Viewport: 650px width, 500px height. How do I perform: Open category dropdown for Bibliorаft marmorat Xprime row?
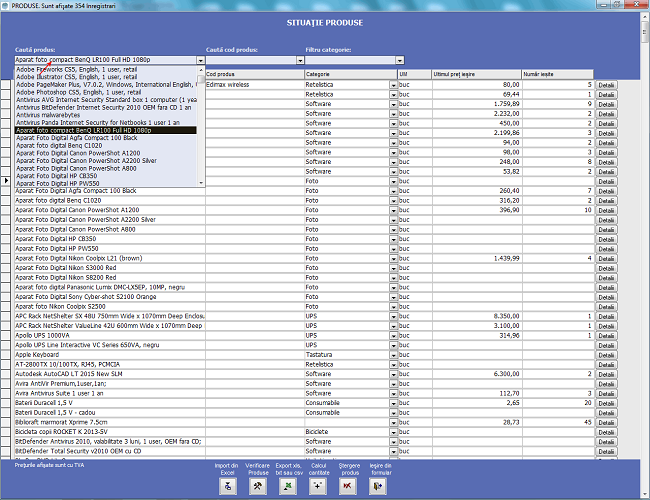point(393,422)
